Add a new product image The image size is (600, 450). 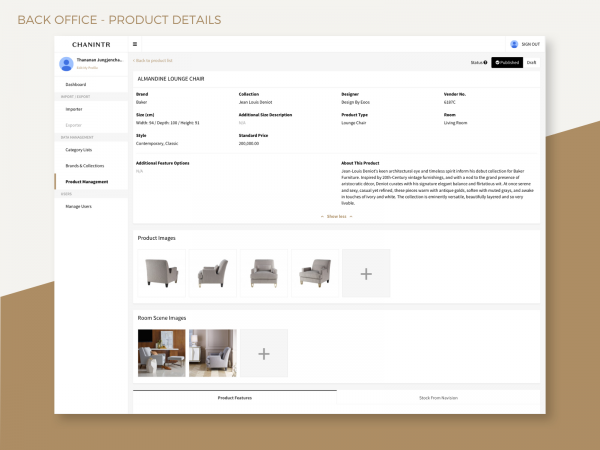[x=366, y=273]
